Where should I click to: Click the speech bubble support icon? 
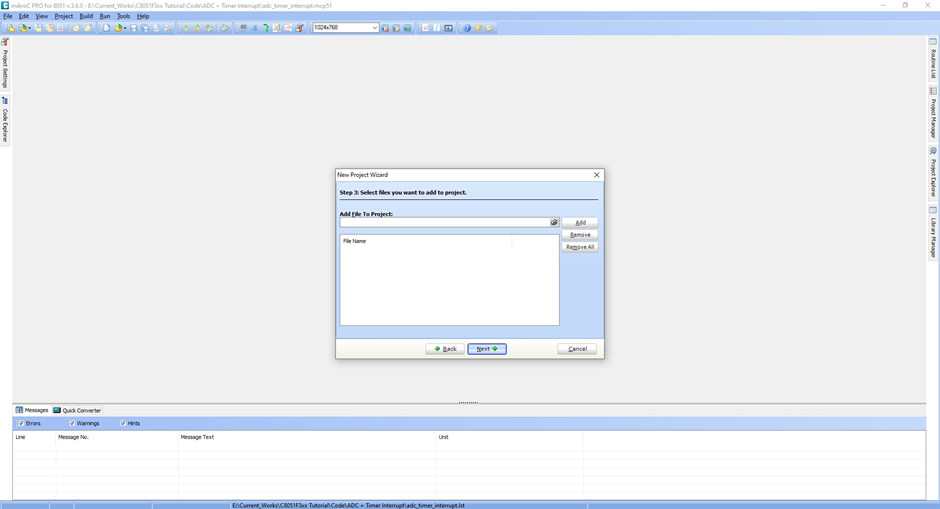(489, 28)
